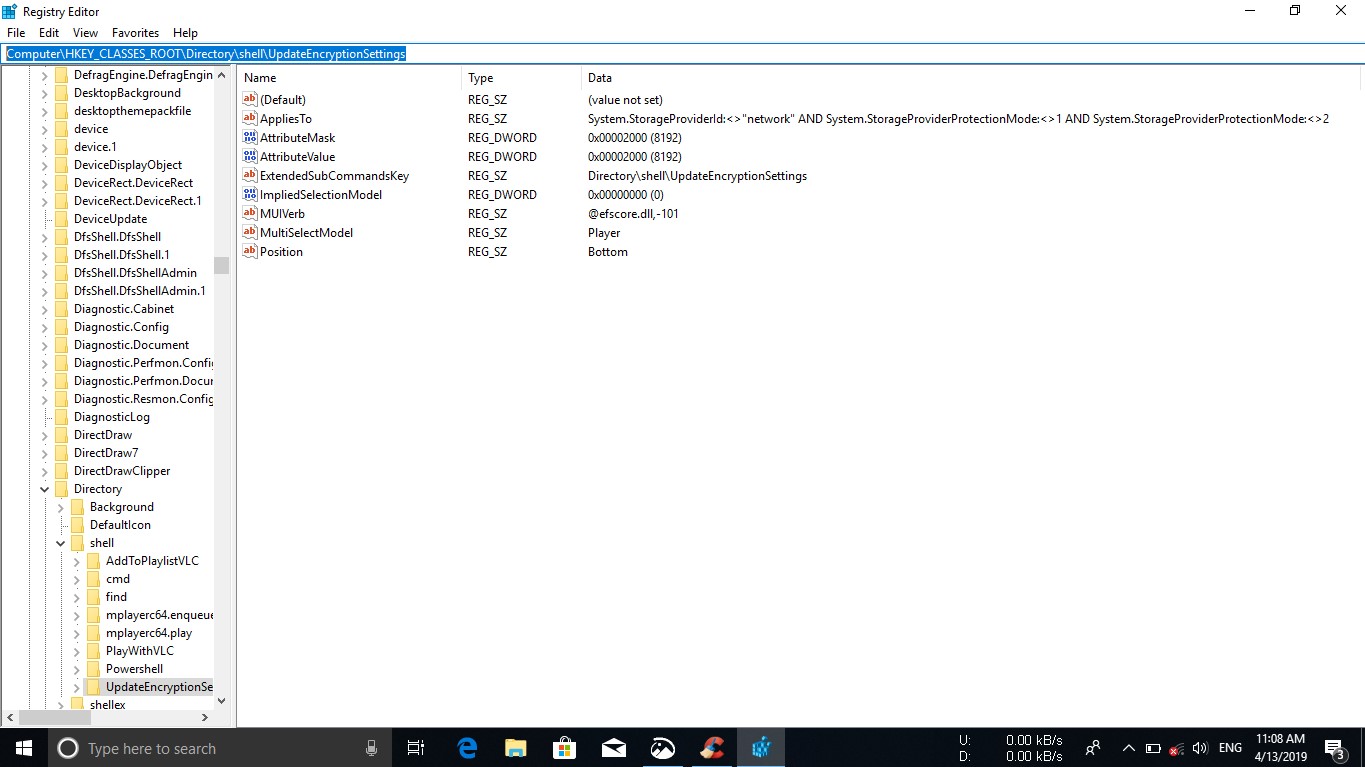Click the Registry Editor taskbar icon
This screenshot has height=767, width=1365.
click(761, 748)
